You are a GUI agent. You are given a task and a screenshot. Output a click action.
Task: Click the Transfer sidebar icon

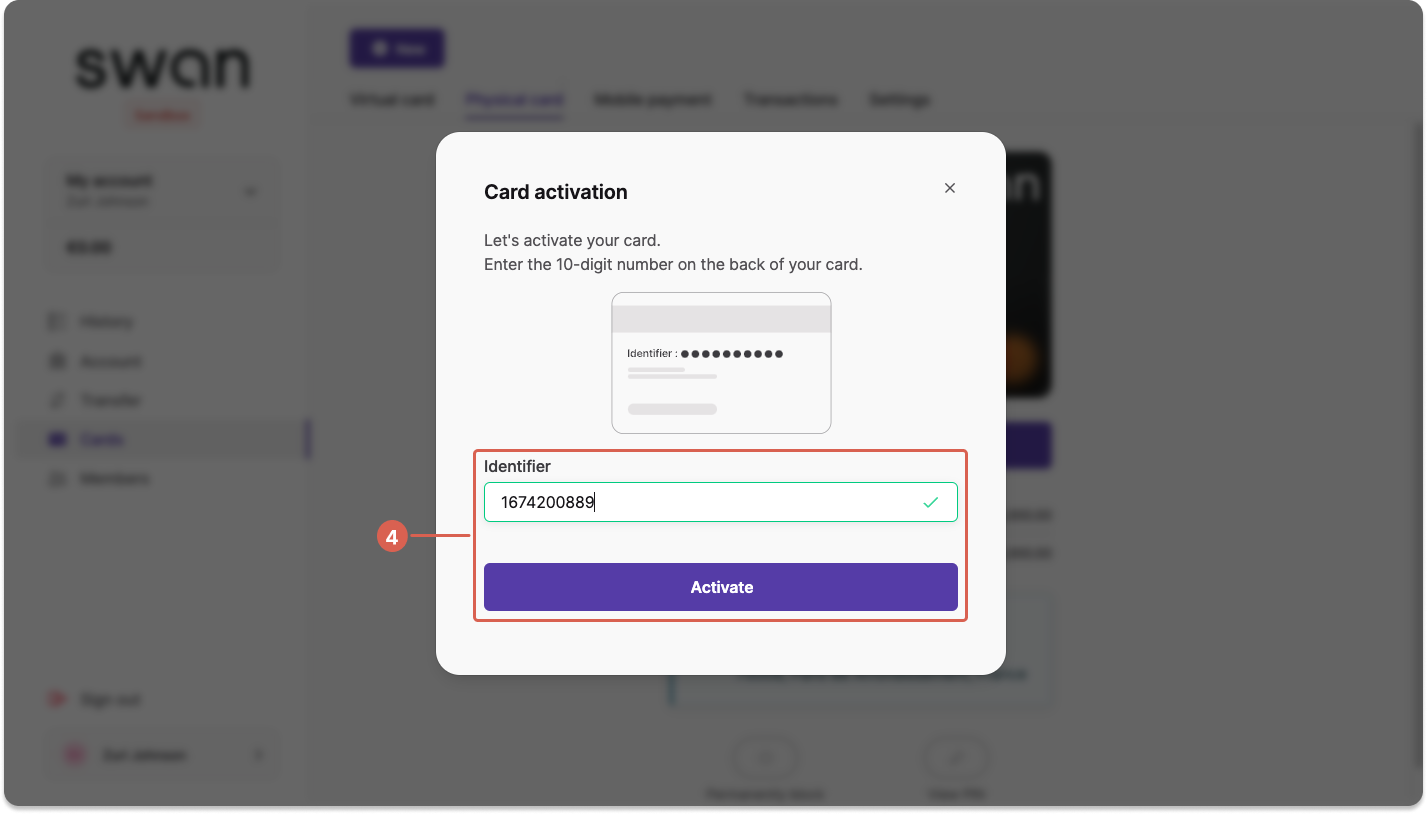(x=57, y=400)
